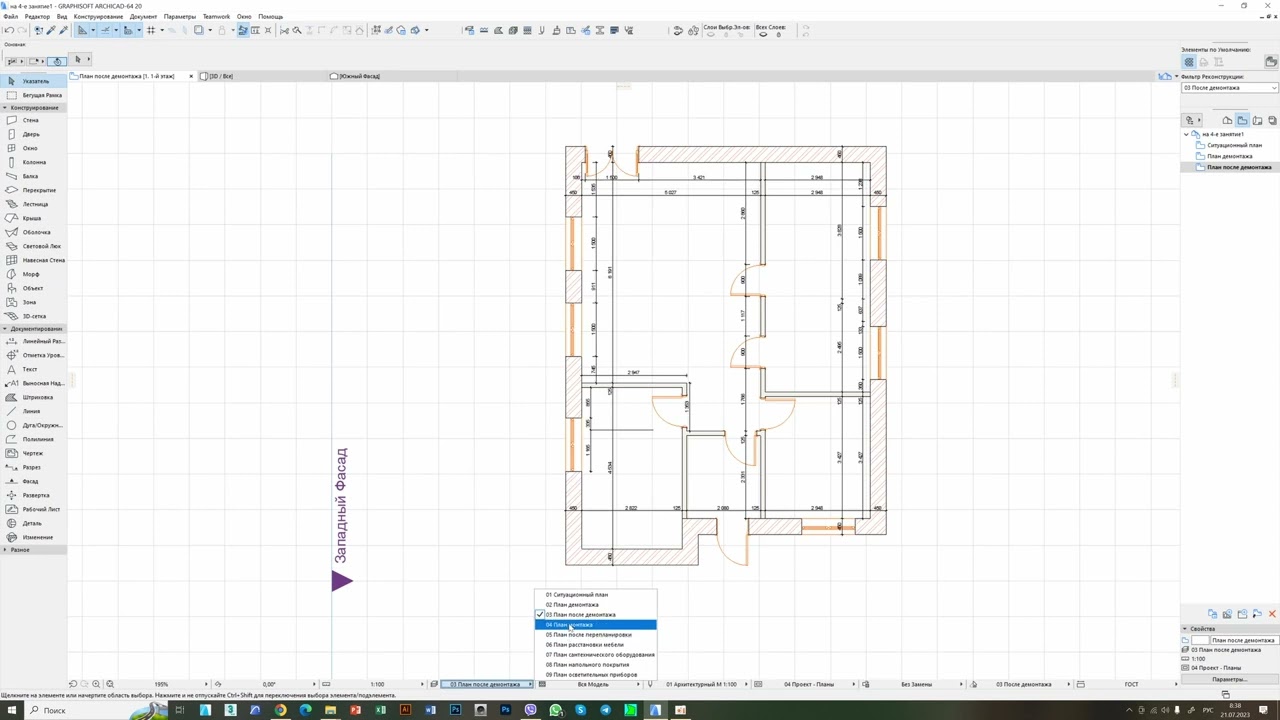This screenshot has height=720, width=1280.
Task: Select the Стена (Wall) tool
Action: [x=30, y=120]
